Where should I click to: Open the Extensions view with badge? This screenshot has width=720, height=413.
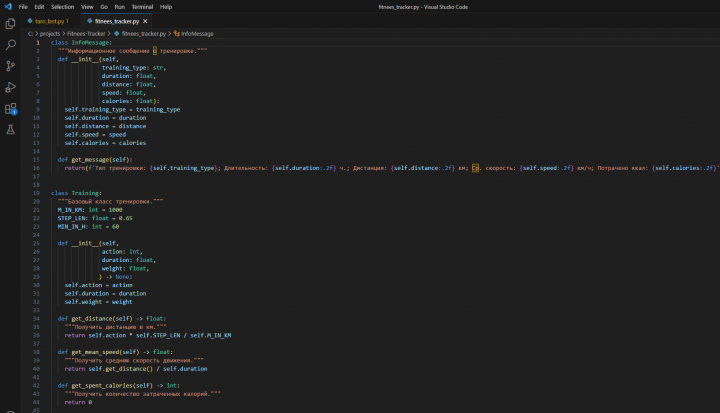tap(10, 108)
